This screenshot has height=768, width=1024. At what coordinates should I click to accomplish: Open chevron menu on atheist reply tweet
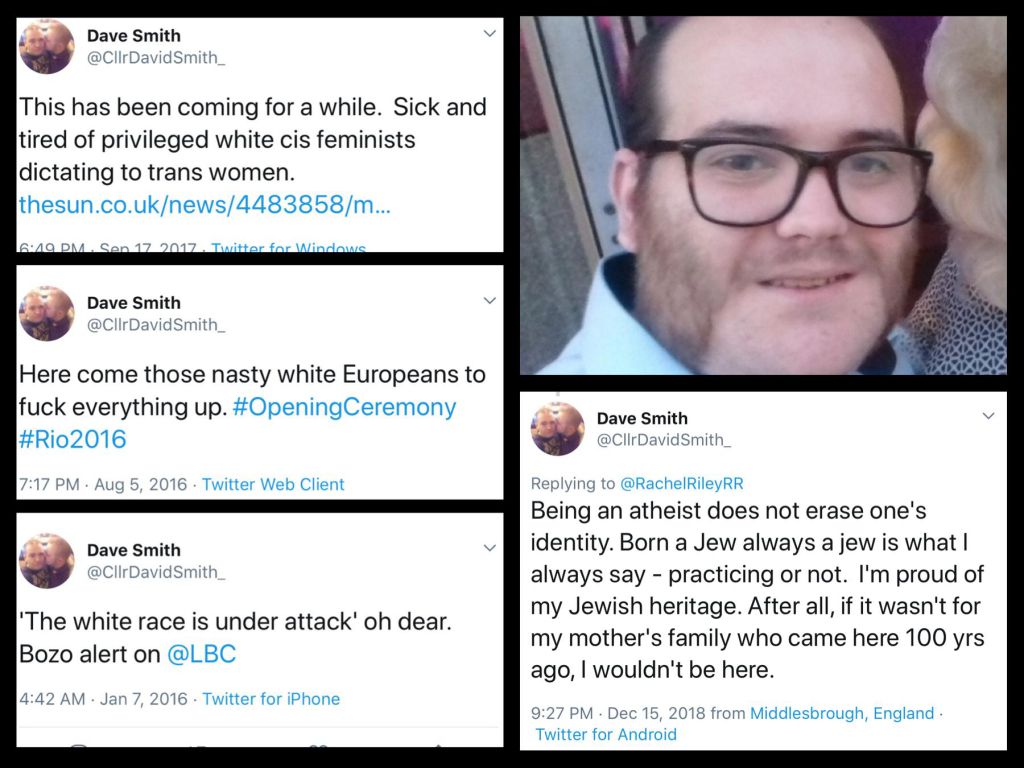click(989, 416)
